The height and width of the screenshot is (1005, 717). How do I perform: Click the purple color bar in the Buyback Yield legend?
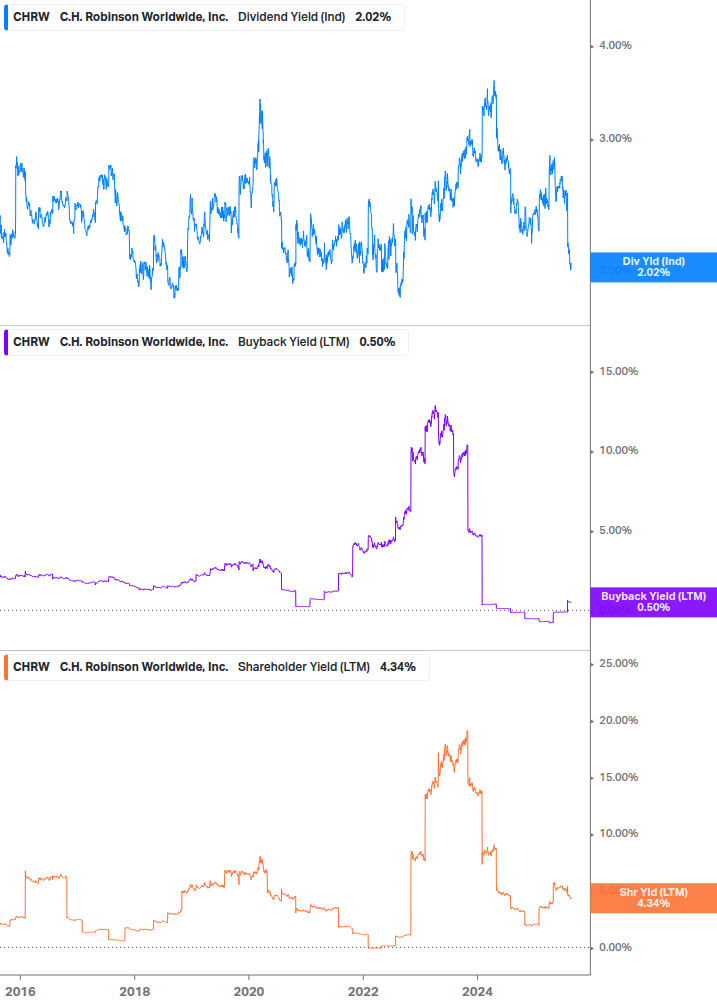(x=6, y=342)
